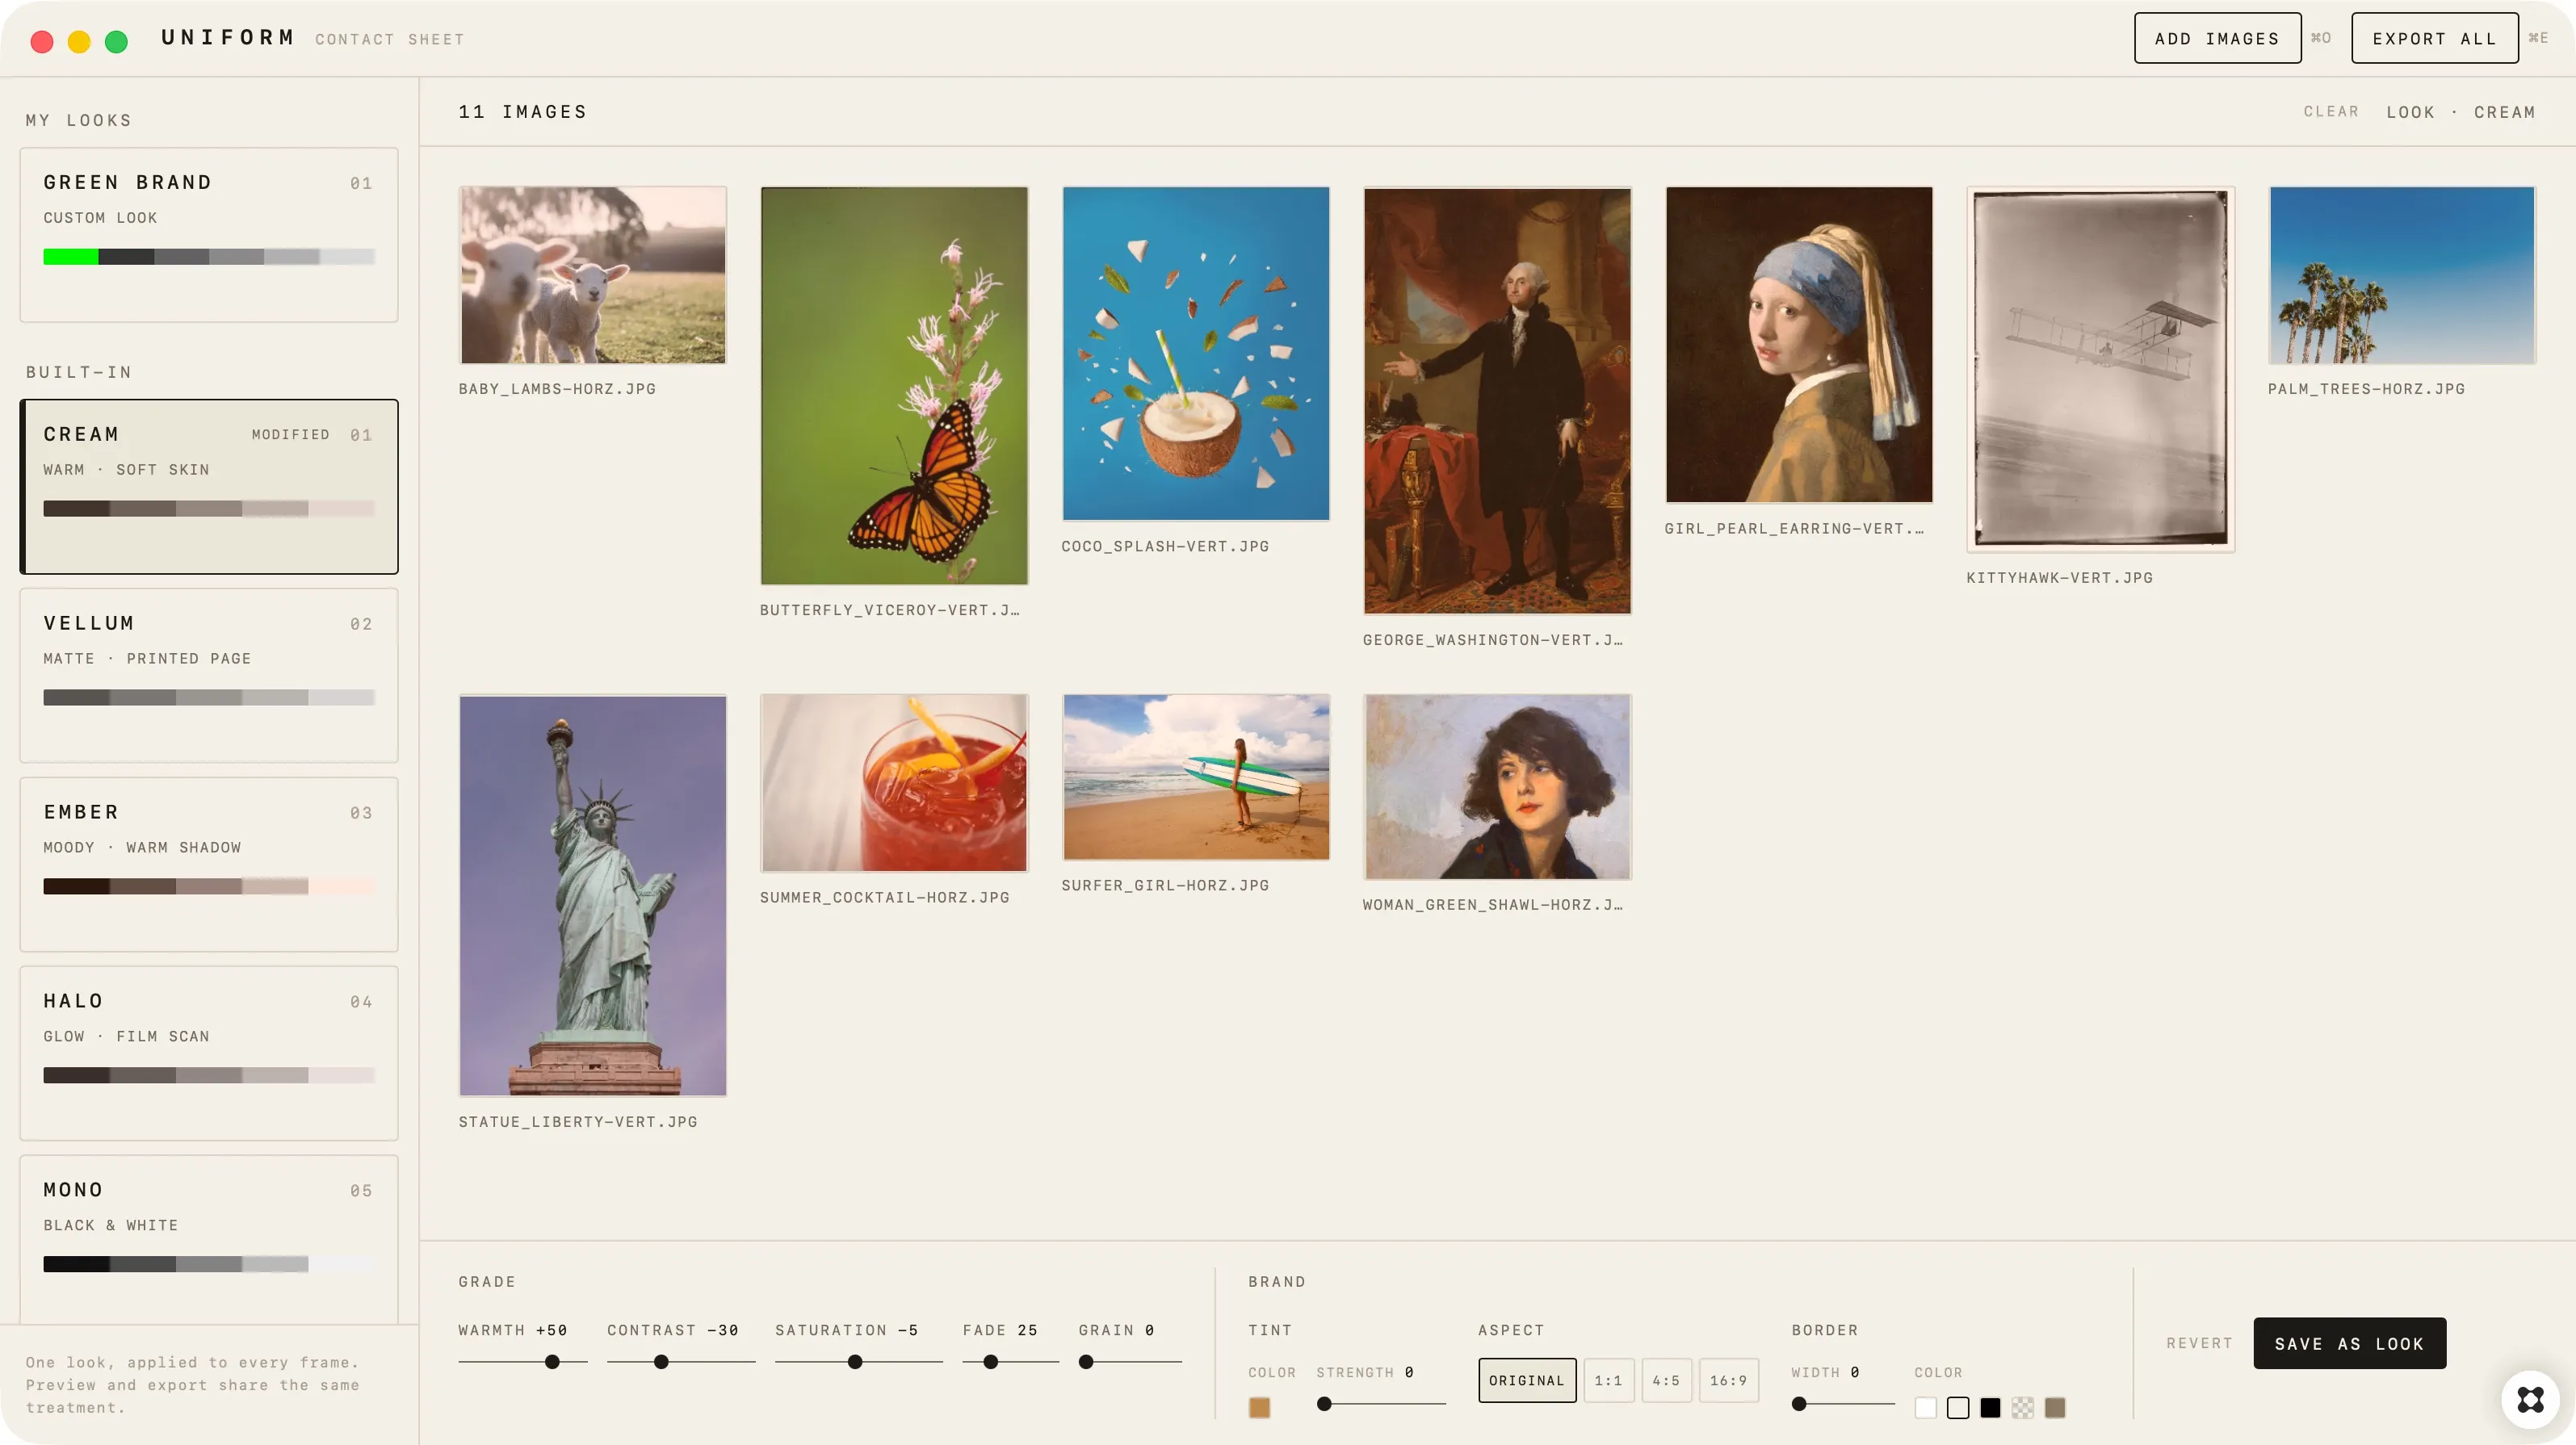Click the KITTYHAWK-VERT.JPG filename

click(2059, 578)
